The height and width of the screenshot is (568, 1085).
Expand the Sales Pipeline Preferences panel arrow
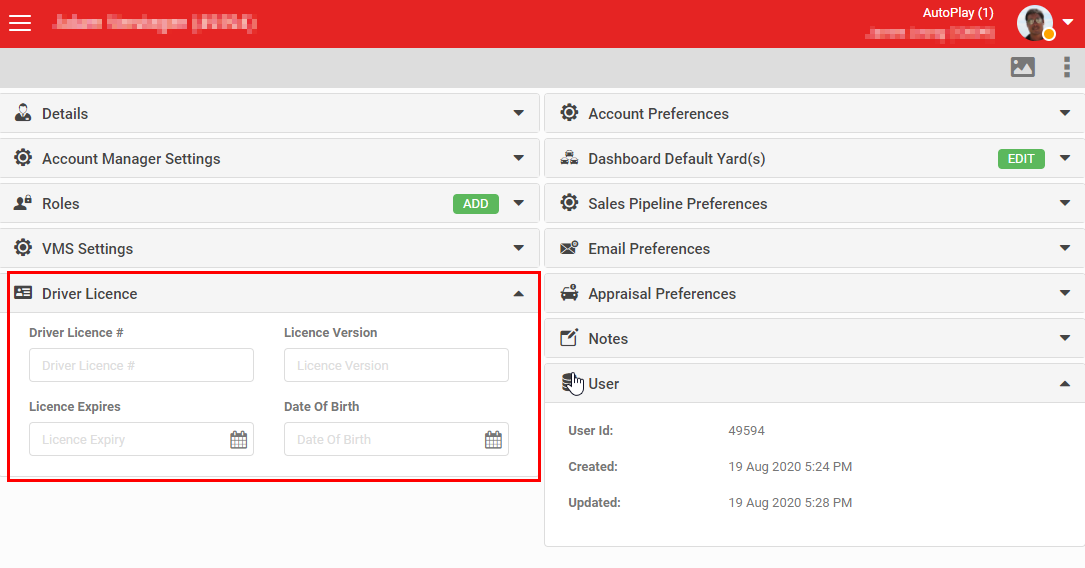click(1065, 203)
